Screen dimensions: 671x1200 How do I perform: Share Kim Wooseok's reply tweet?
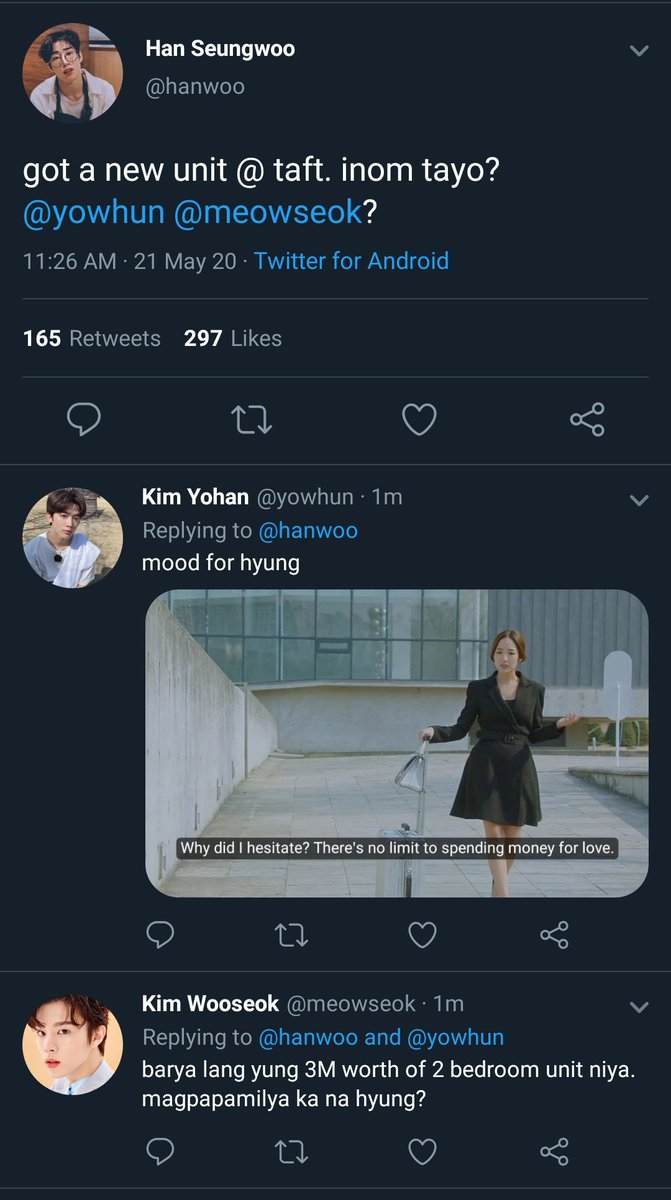[x=554, y=1151]
